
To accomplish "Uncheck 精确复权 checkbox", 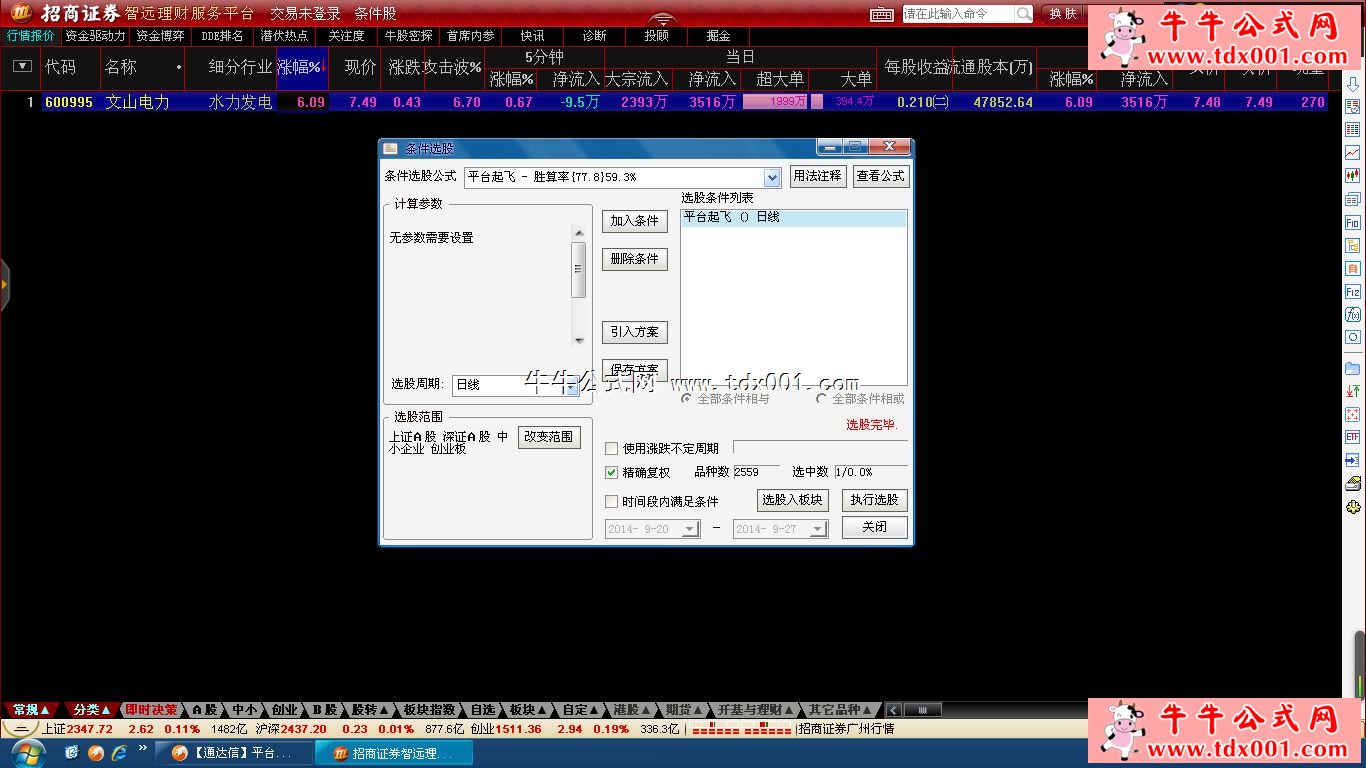I will tap(612, 472).
